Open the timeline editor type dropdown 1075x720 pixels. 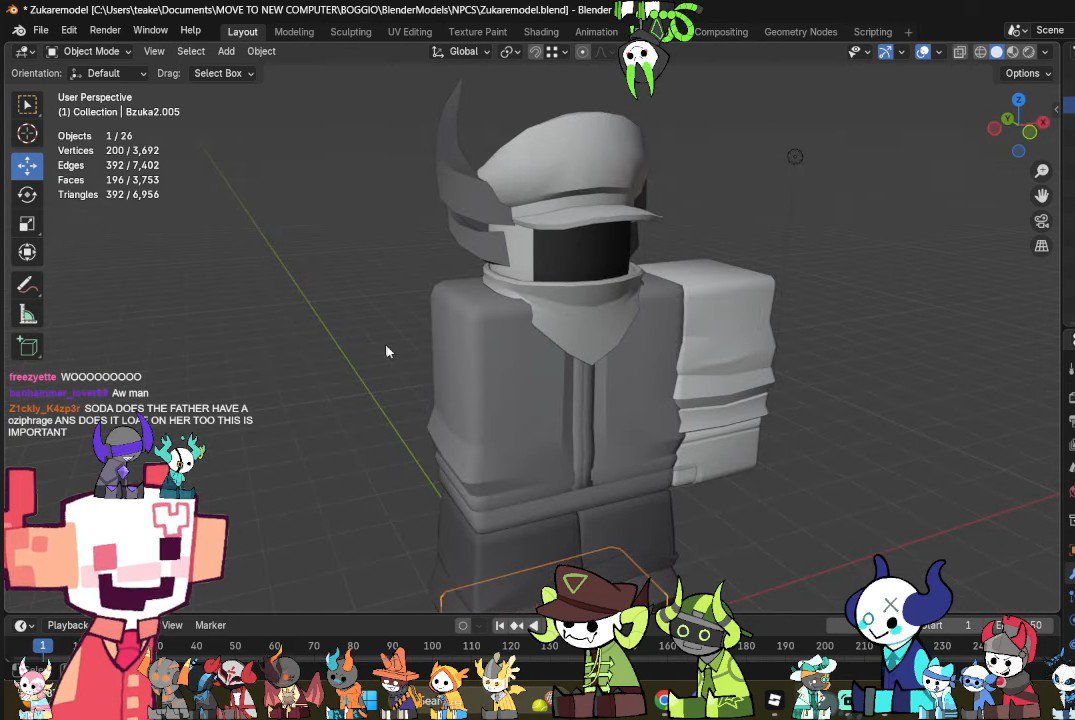coord(25,625)
